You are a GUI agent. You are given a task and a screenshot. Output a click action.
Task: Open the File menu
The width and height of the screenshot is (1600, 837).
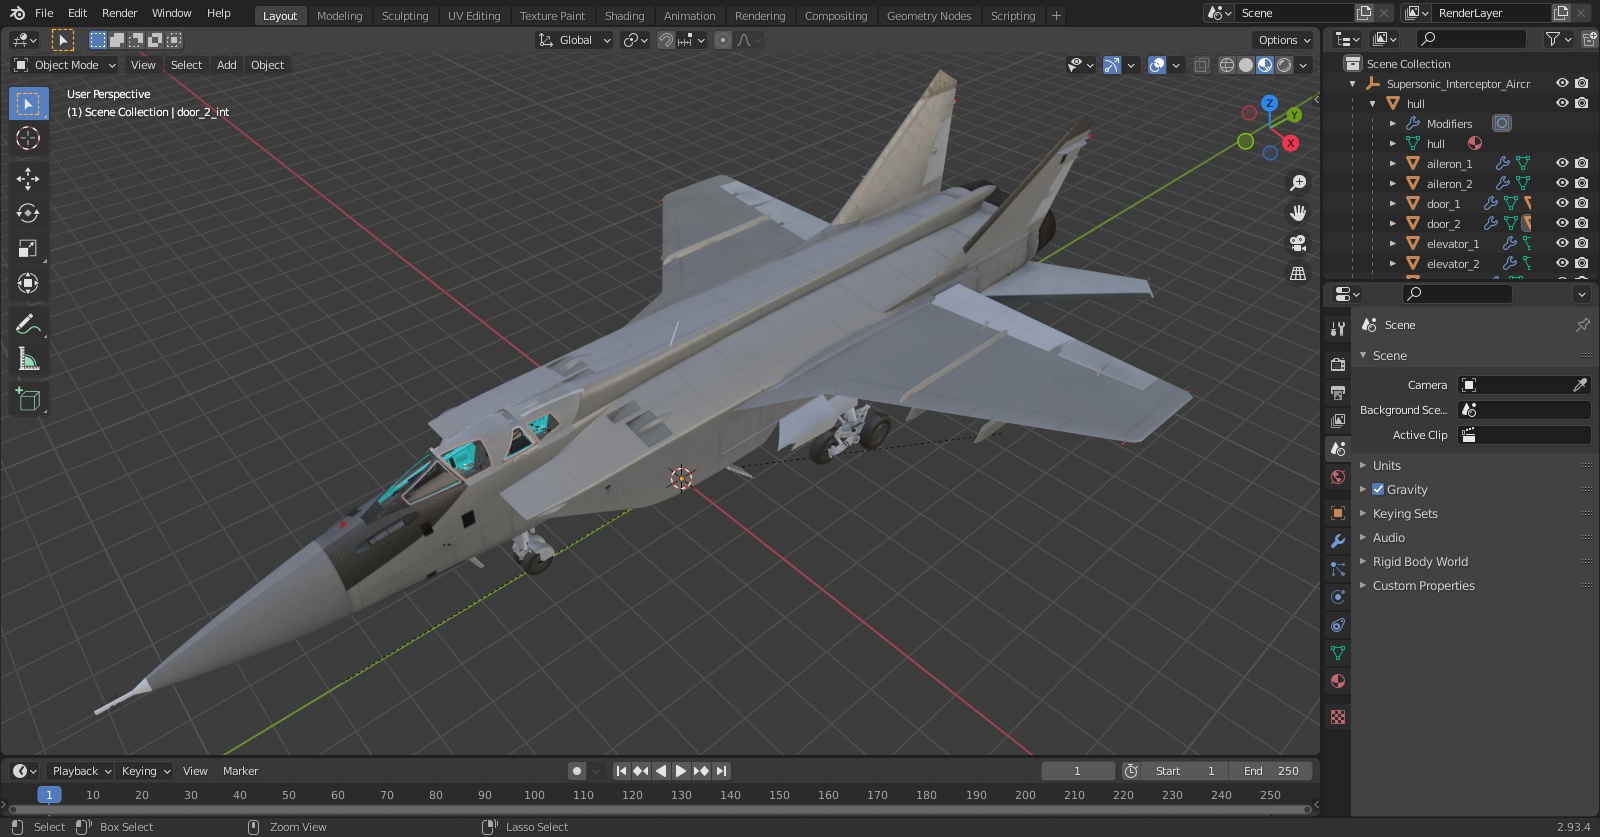click(x=44, y=13)
